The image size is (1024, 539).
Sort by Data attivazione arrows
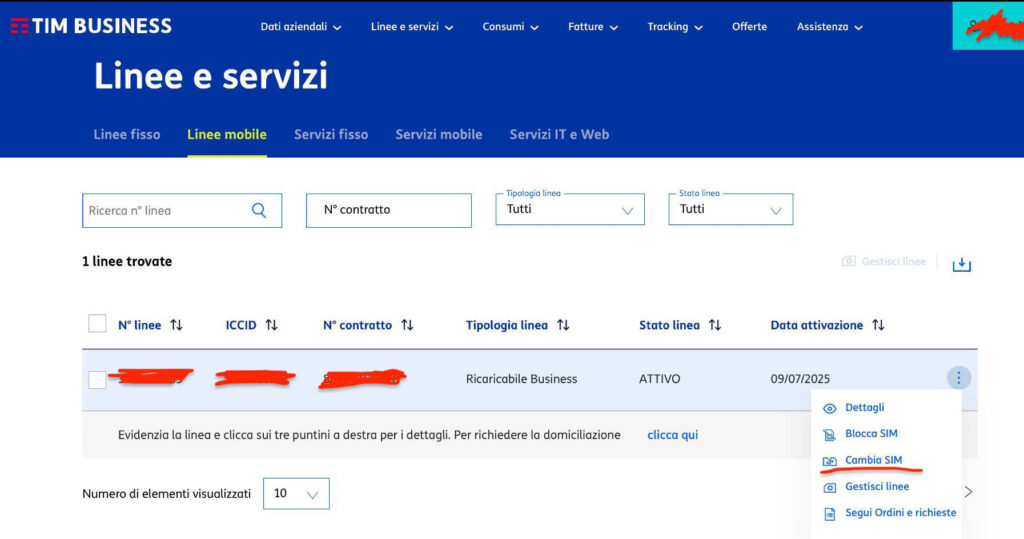(878, 325)
